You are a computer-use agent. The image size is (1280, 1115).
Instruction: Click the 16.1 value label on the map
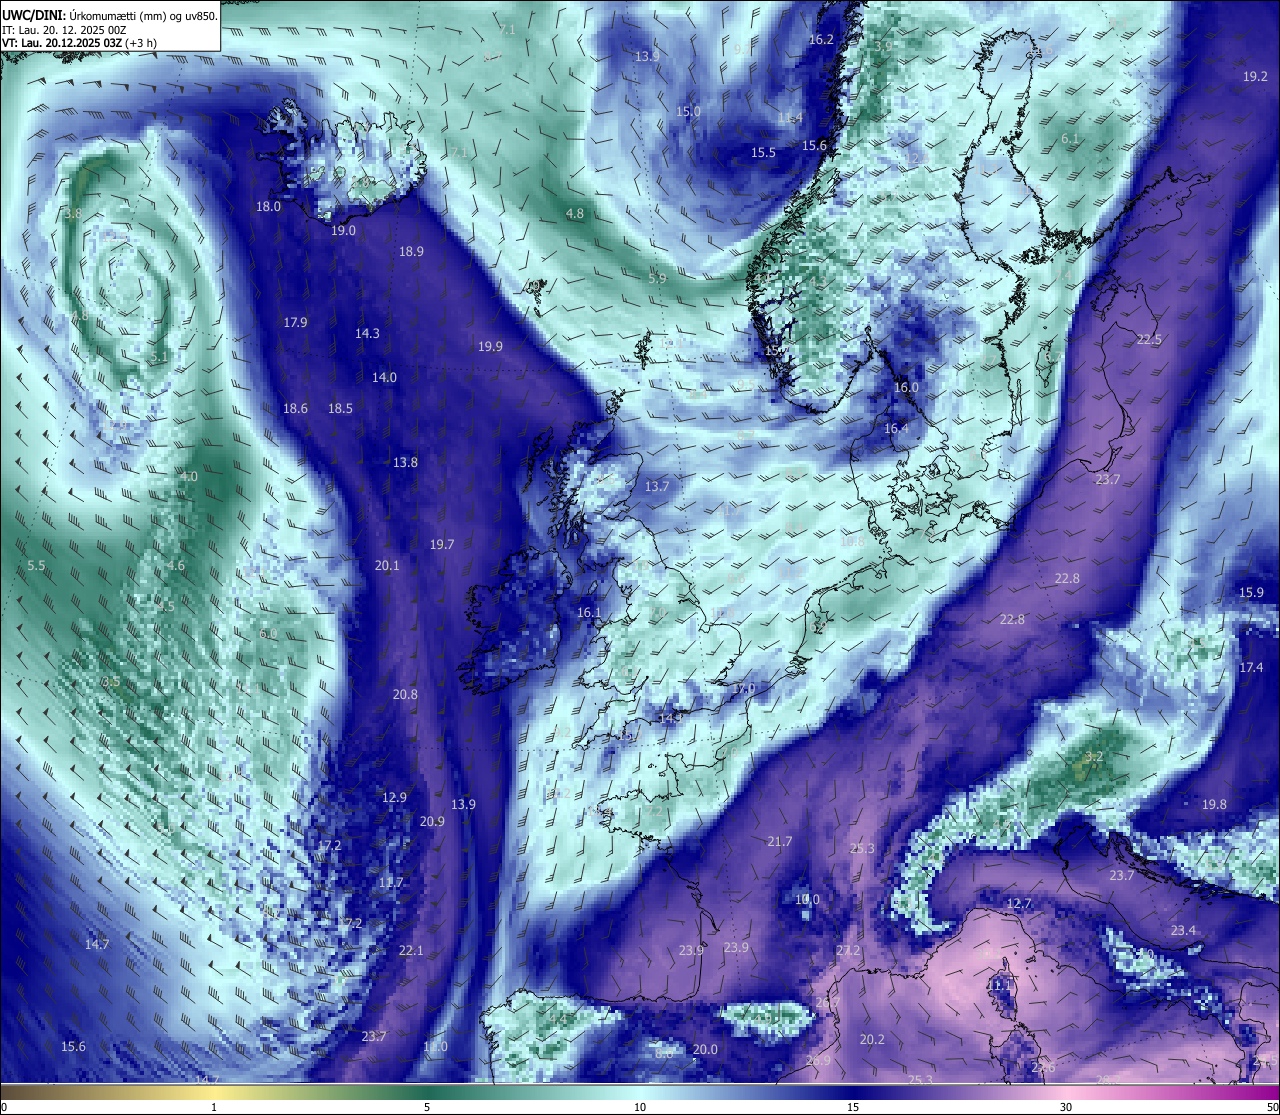(x=589, y=613)
